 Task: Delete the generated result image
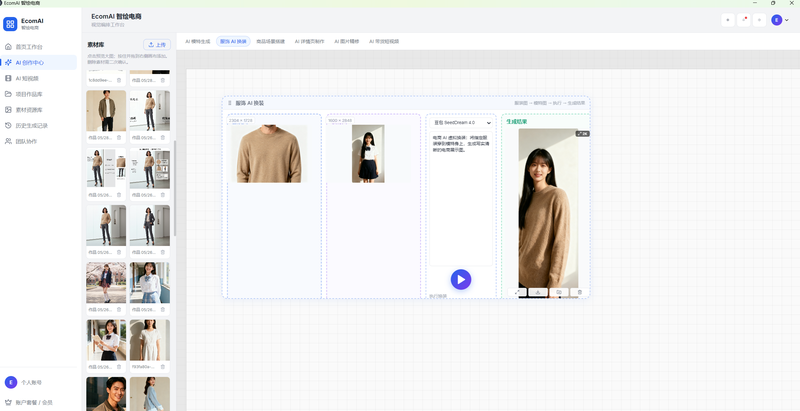[580, 292]
